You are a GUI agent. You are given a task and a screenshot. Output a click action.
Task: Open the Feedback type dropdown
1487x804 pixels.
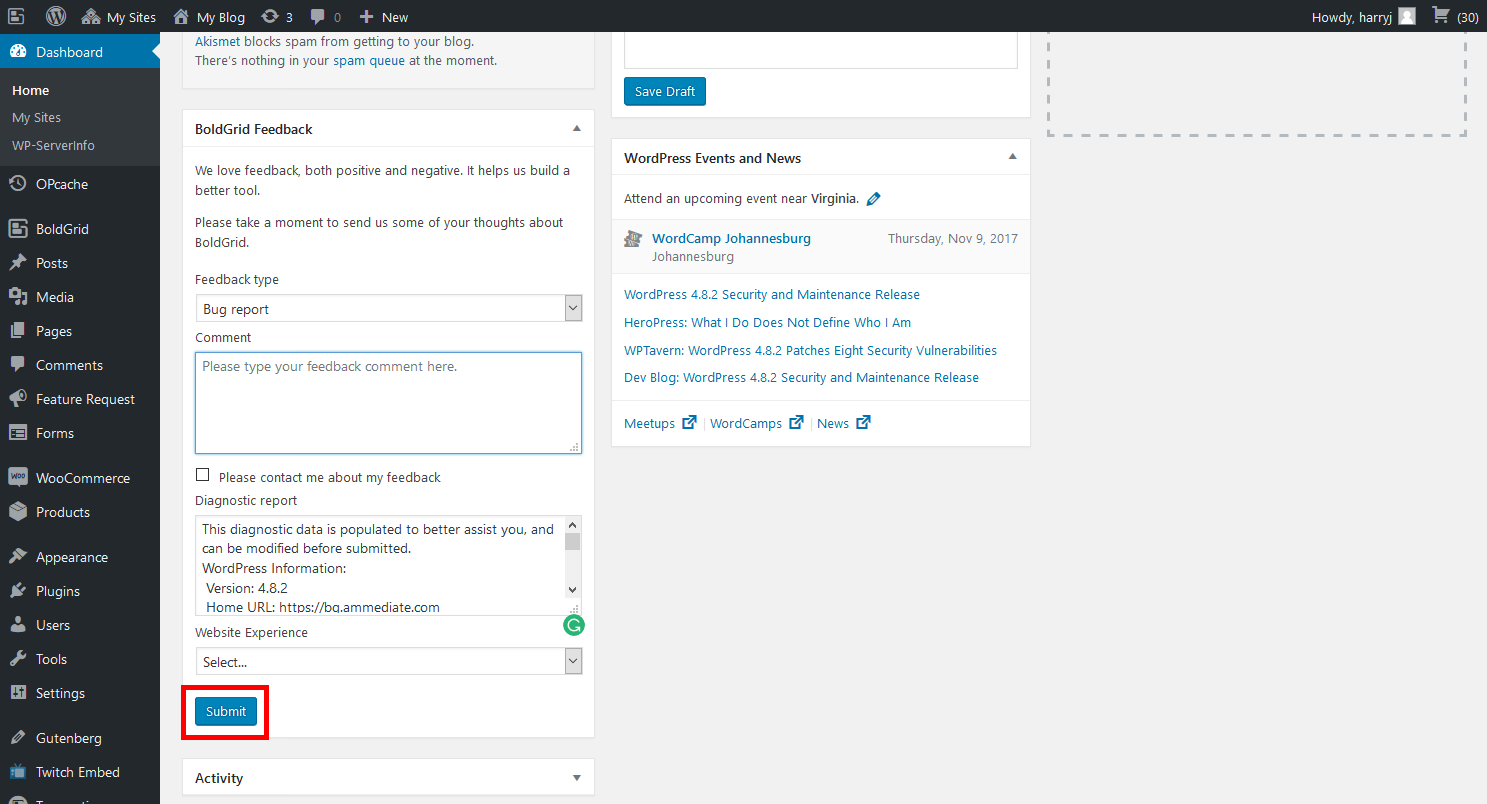[x=389, y=309]
